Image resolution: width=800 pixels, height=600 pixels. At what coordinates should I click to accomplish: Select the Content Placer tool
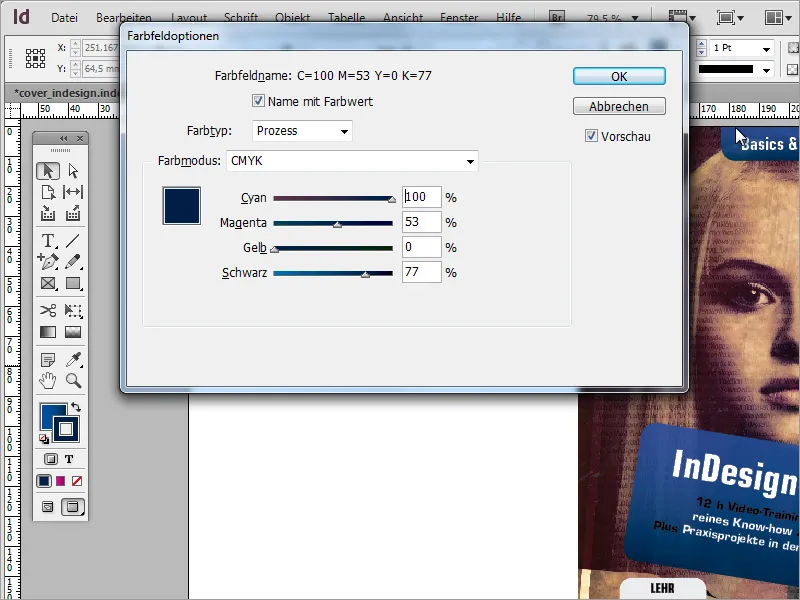(73, 213)
